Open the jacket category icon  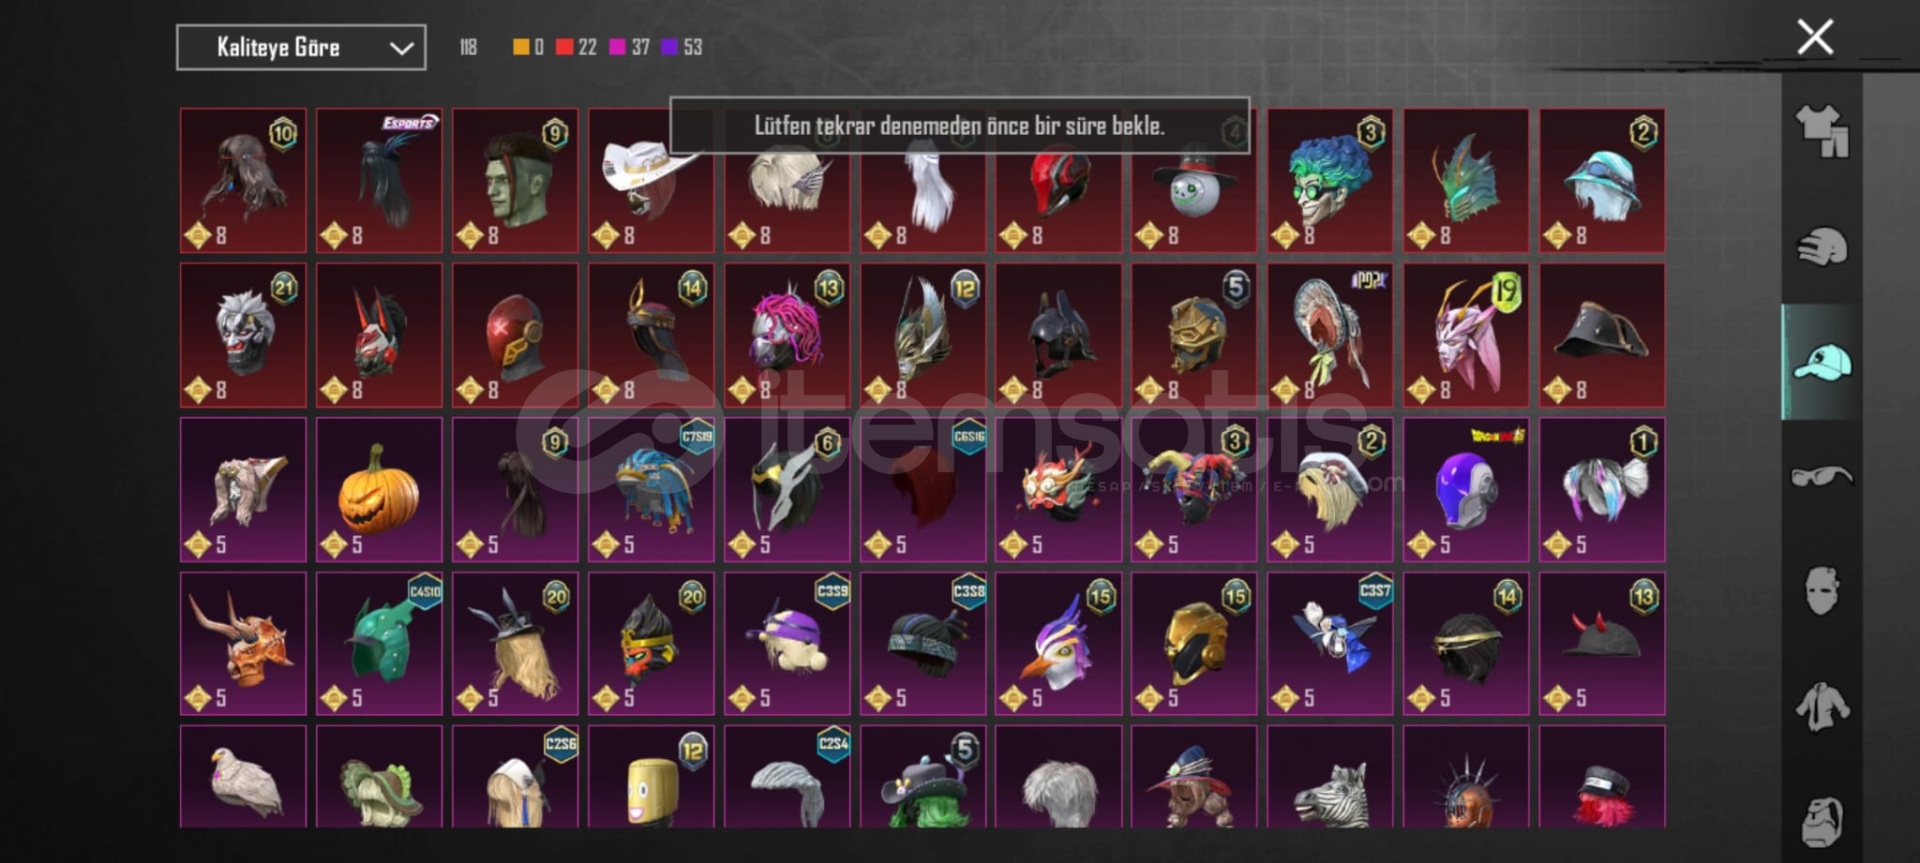(1822, 706)
